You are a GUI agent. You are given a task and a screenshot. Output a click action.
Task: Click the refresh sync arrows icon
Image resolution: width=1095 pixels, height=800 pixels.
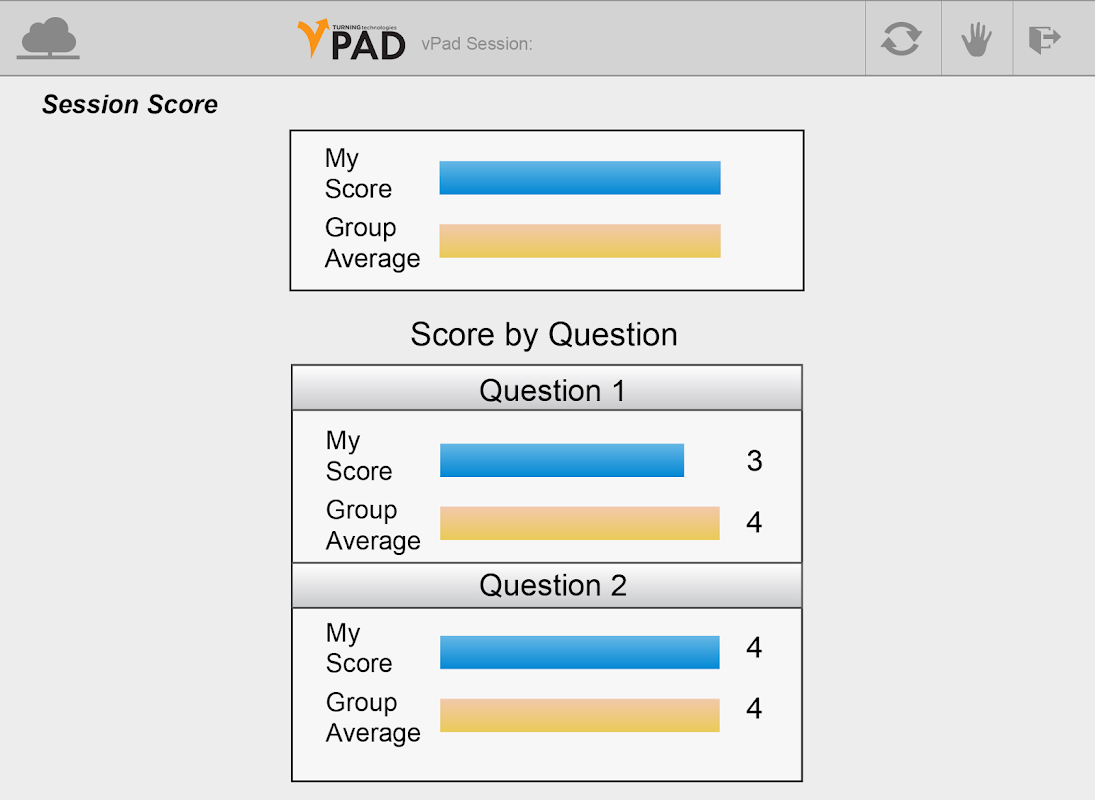coord(901,40)
